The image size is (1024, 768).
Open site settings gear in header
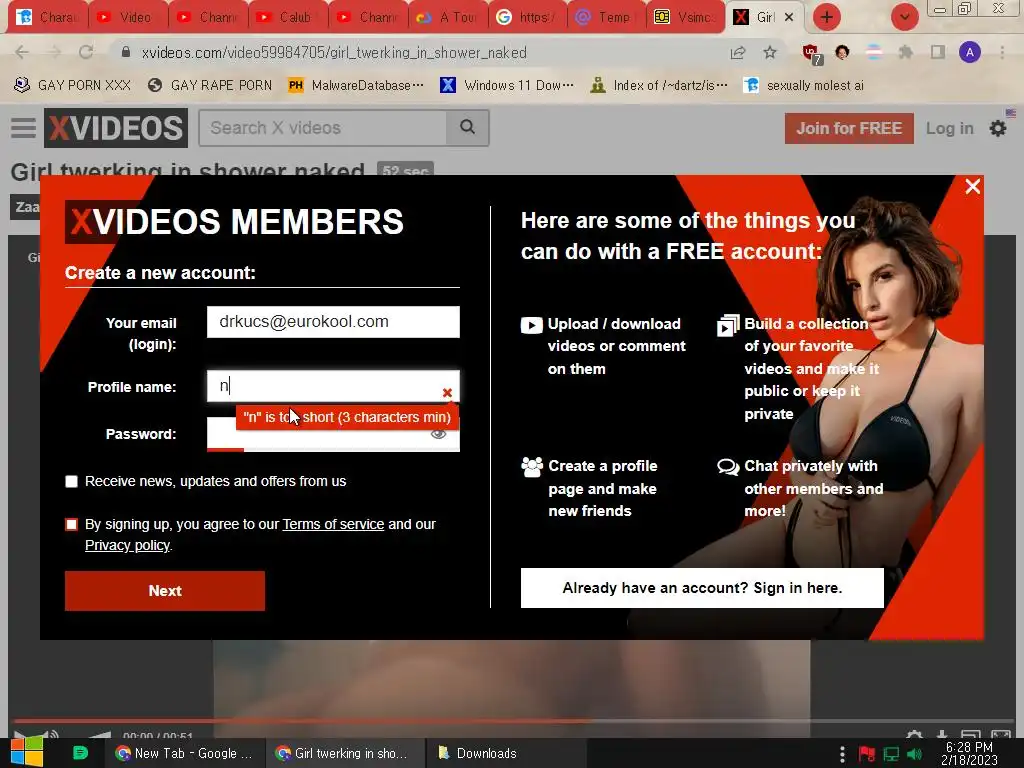[998, 129]
